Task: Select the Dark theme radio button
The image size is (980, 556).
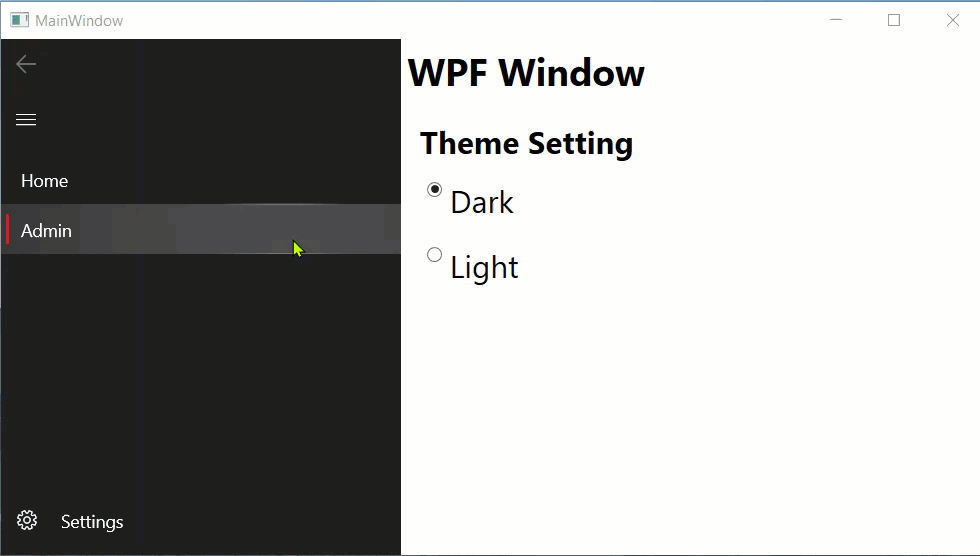Action: pos(434,189)
